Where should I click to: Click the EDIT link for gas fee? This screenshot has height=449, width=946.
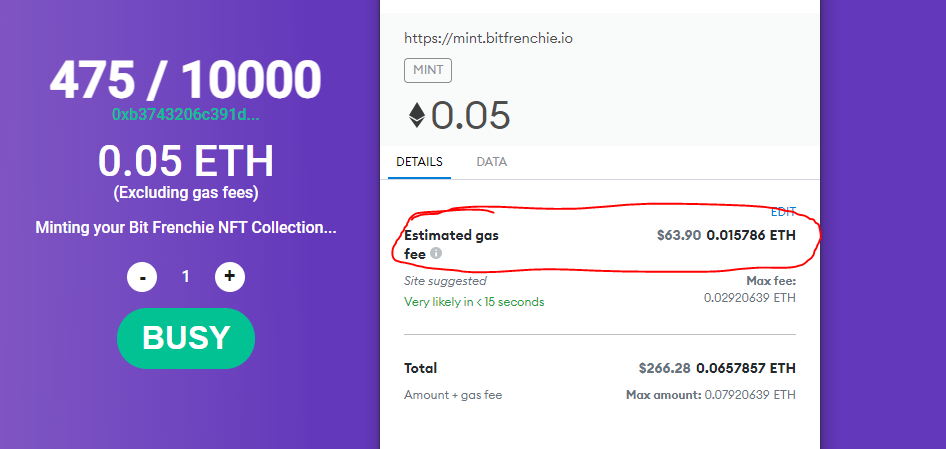pos(783,212)
